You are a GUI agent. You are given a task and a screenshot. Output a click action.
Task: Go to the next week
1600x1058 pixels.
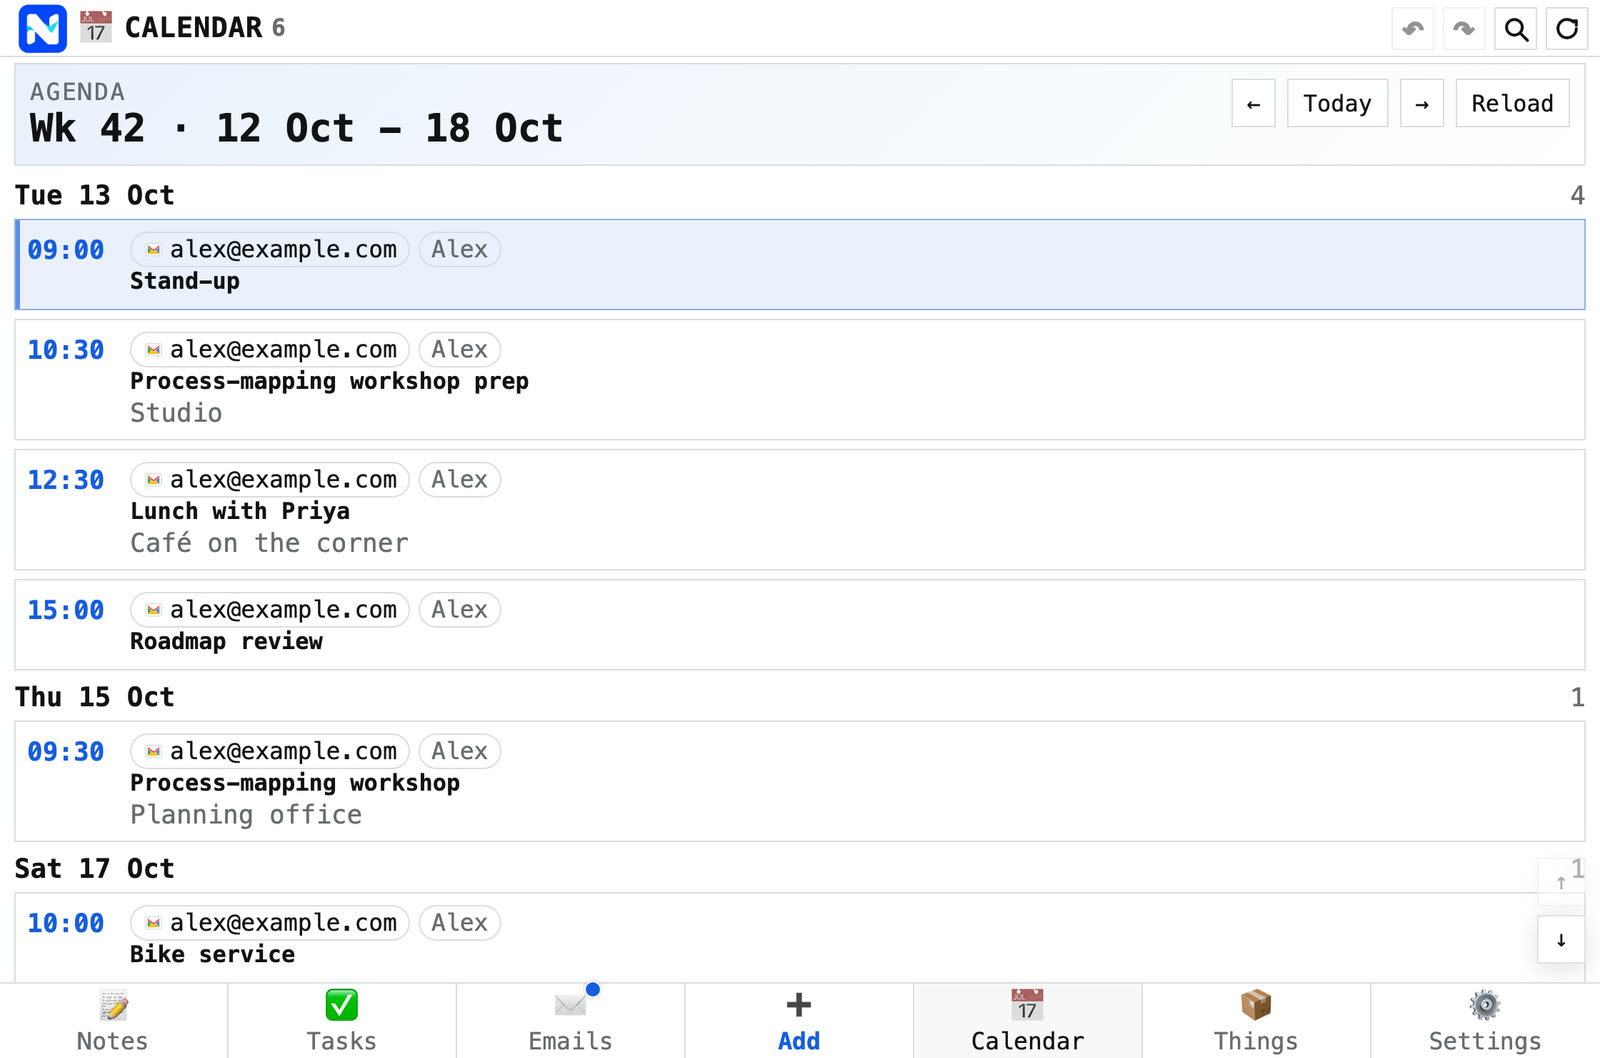1421,103
